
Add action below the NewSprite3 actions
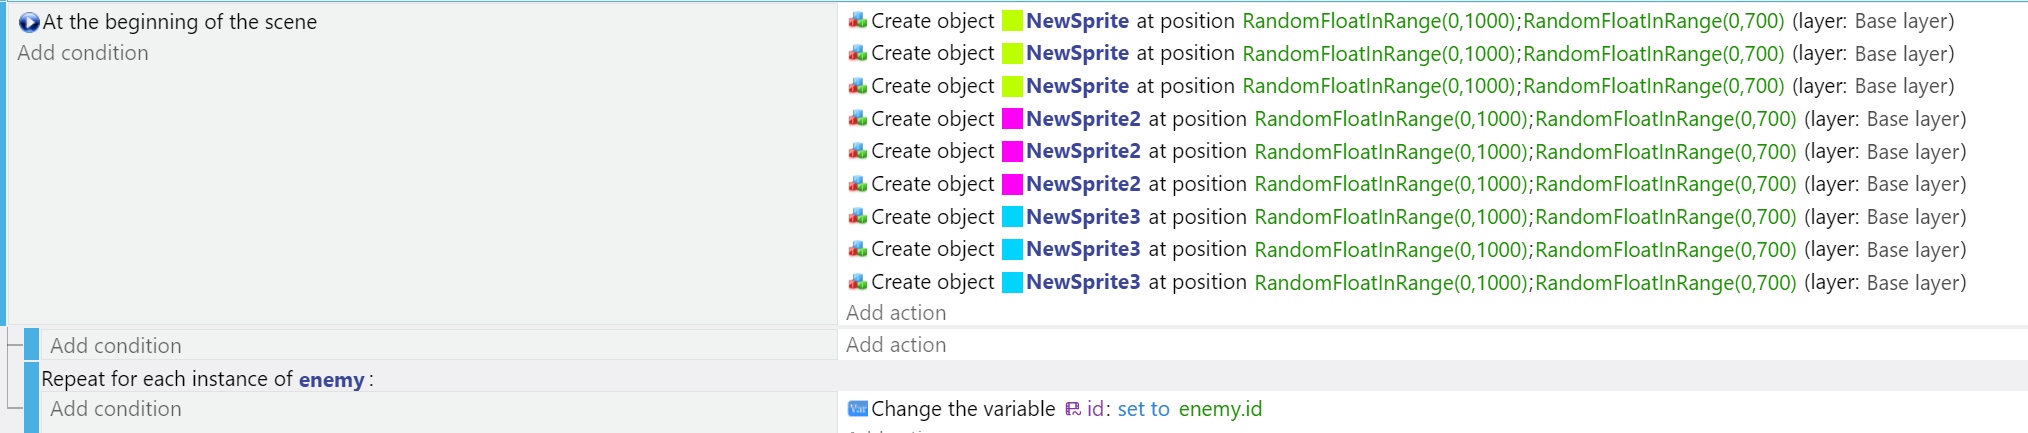pos(896,313)
